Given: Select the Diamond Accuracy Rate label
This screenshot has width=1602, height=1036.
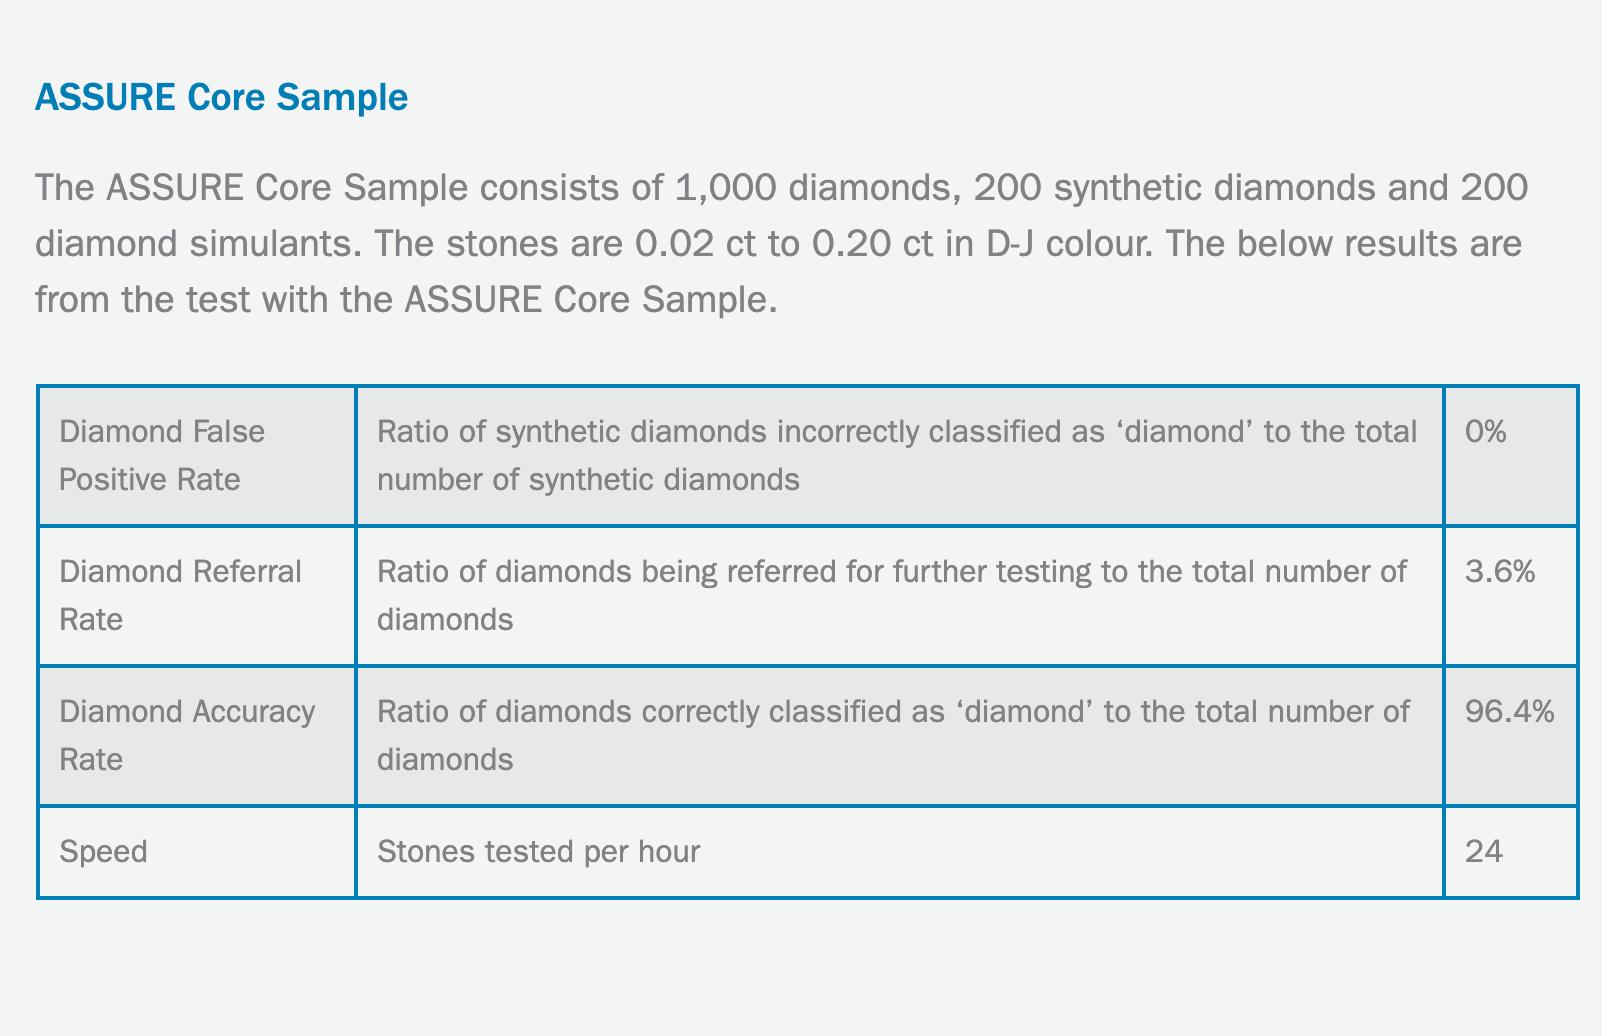Looking at the screenshot, I should [187, 735].
